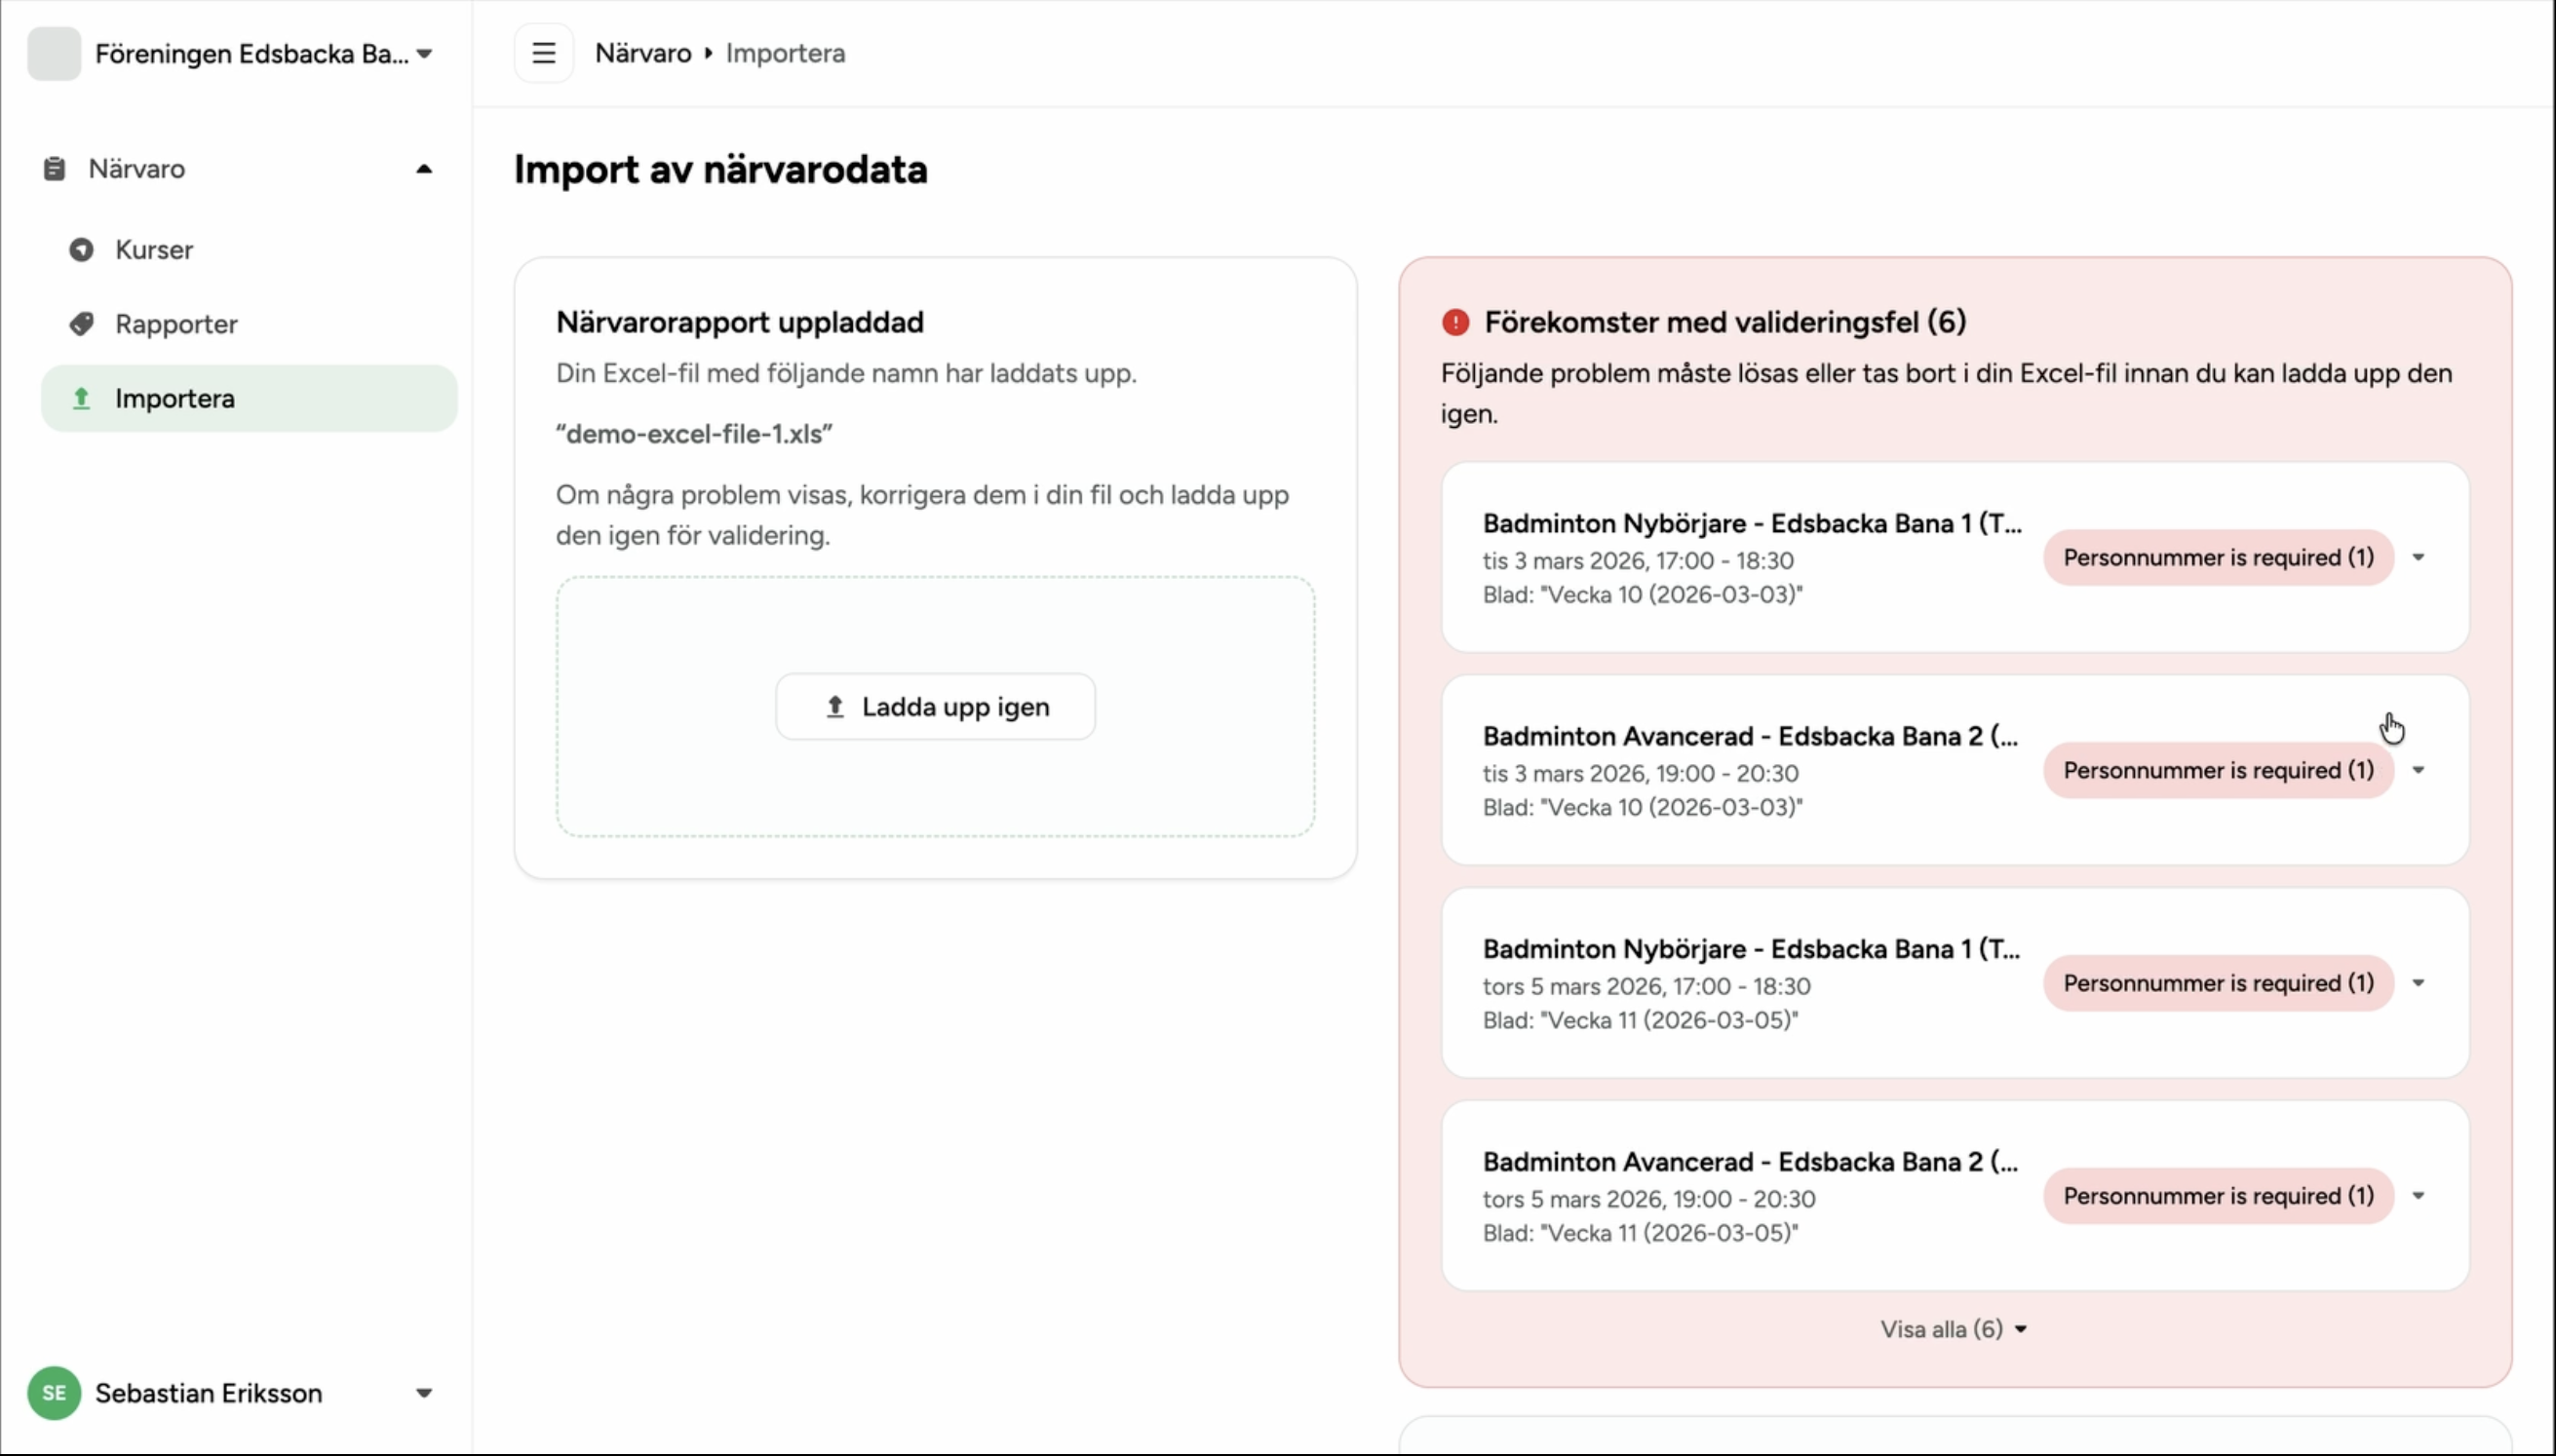This screenshot has height=1456, width=2556.
Task: Open Rapporter in the sidebar
Action: pyautogui.click(x=249, y=324)
